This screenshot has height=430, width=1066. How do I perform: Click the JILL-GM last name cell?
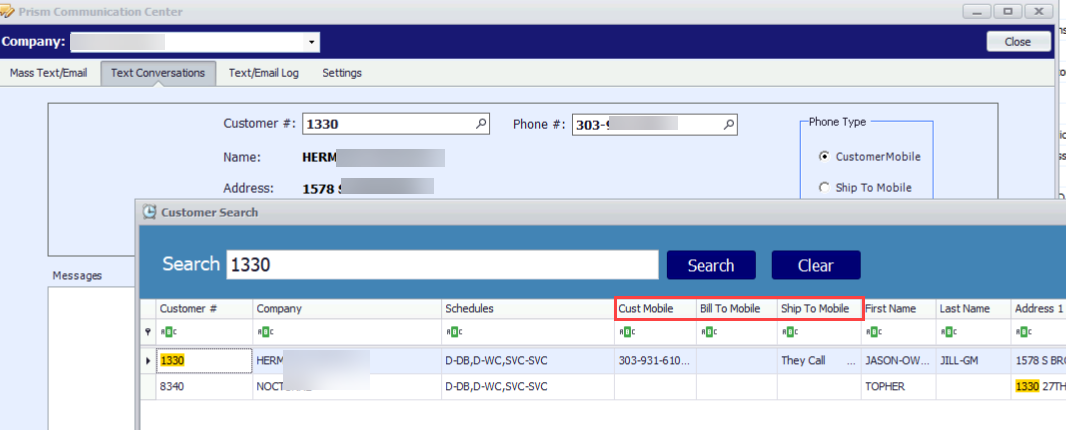(x=973, y=361)
